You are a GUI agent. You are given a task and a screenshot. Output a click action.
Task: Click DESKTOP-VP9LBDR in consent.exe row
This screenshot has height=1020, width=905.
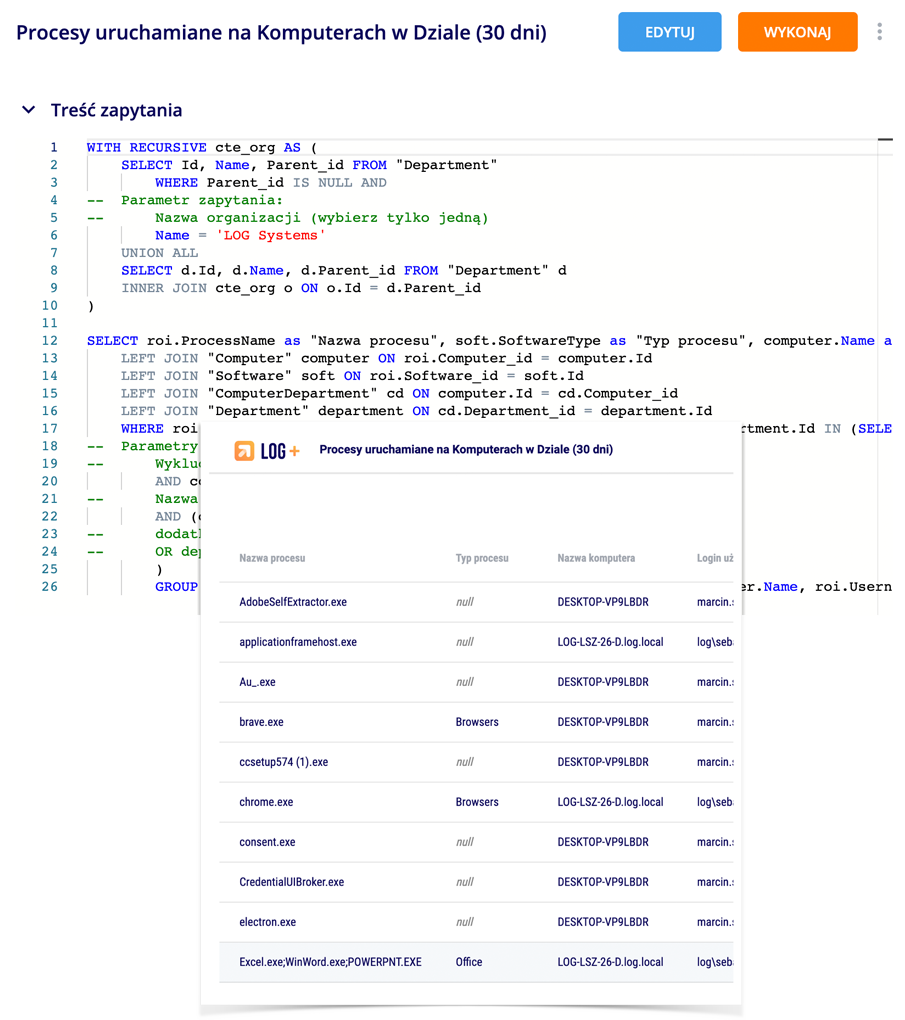click(x=602, y=842)
